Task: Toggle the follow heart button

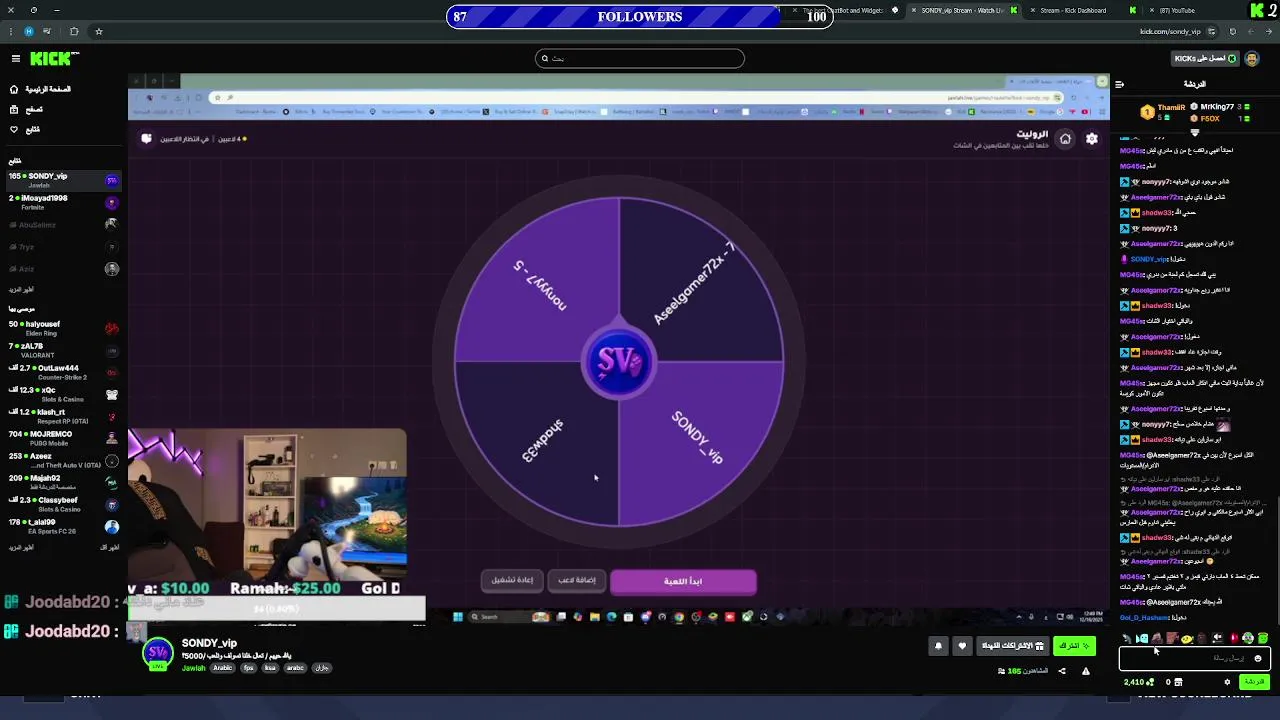Action: click(x=962, y=646)
